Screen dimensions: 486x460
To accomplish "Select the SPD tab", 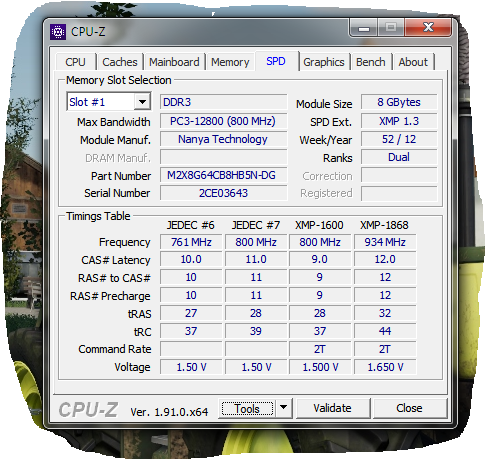I will pyautogui.click(x=276, y=61).
